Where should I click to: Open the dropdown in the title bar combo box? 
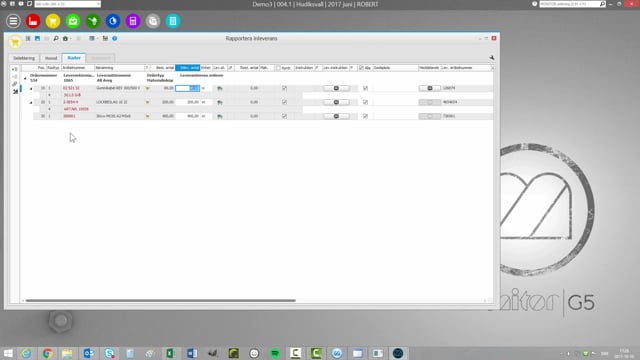click(x=98, y=4)
